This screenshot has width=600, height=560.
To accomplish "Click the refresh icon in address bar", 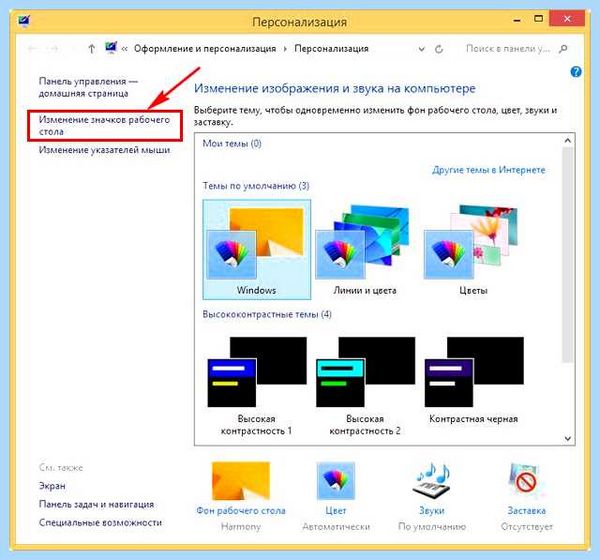I will click(439, 49).
